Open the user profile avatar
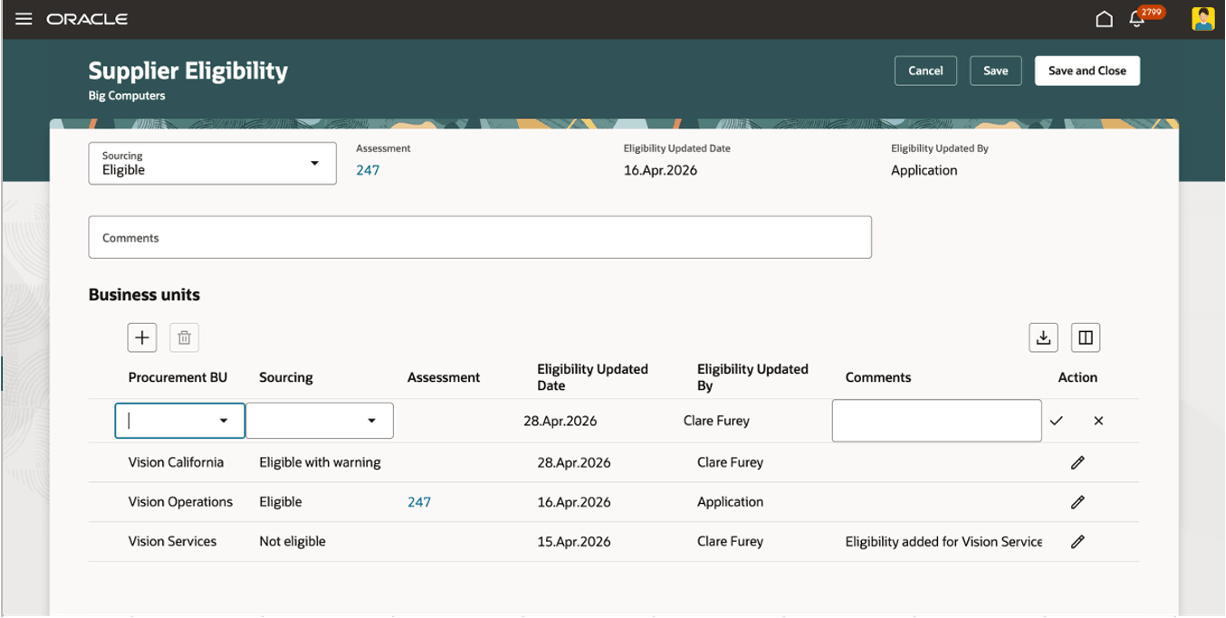The image size is (1226, 618). tap(1203, 19)
